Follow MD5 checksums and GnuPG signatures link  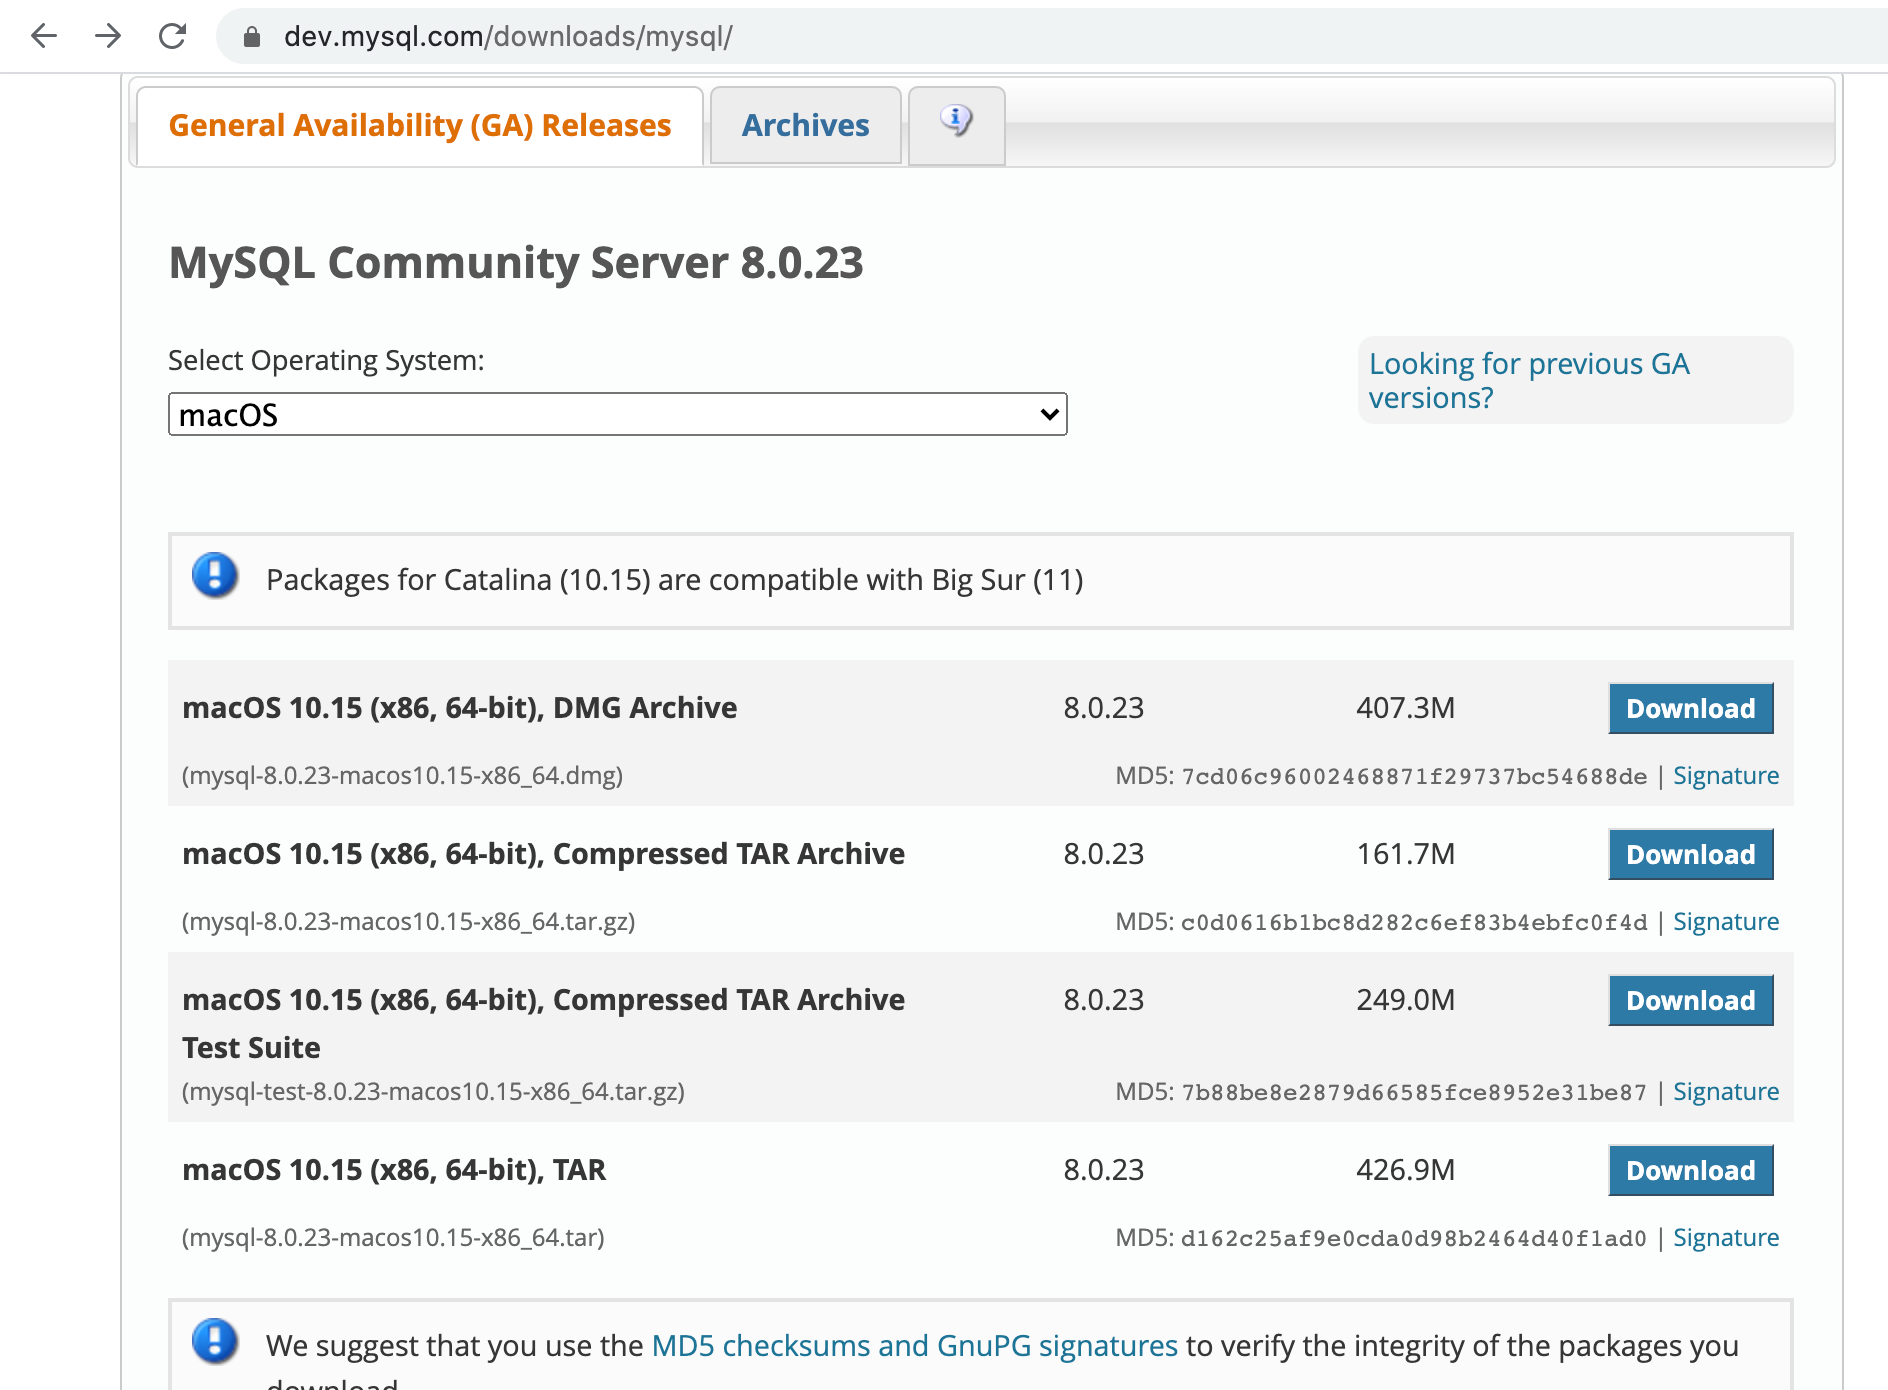[x=915, y=1346]
